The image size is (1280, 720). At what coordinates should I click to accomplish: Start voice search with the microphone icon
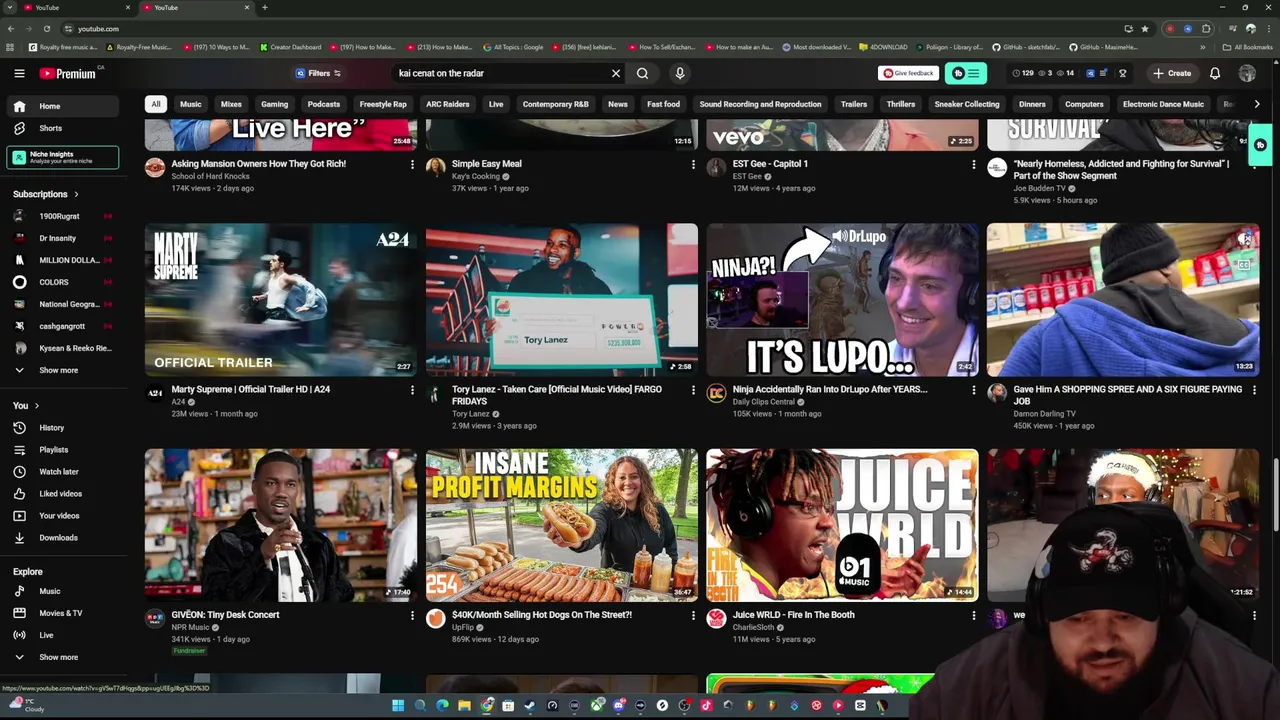tap(680, 73)
